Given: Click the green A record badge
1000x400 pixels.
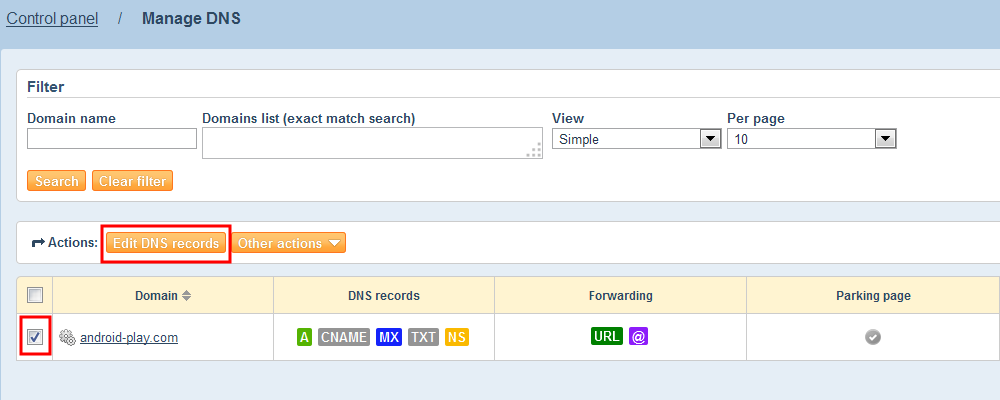Looking at the screenshot, I should pos(304,337).
